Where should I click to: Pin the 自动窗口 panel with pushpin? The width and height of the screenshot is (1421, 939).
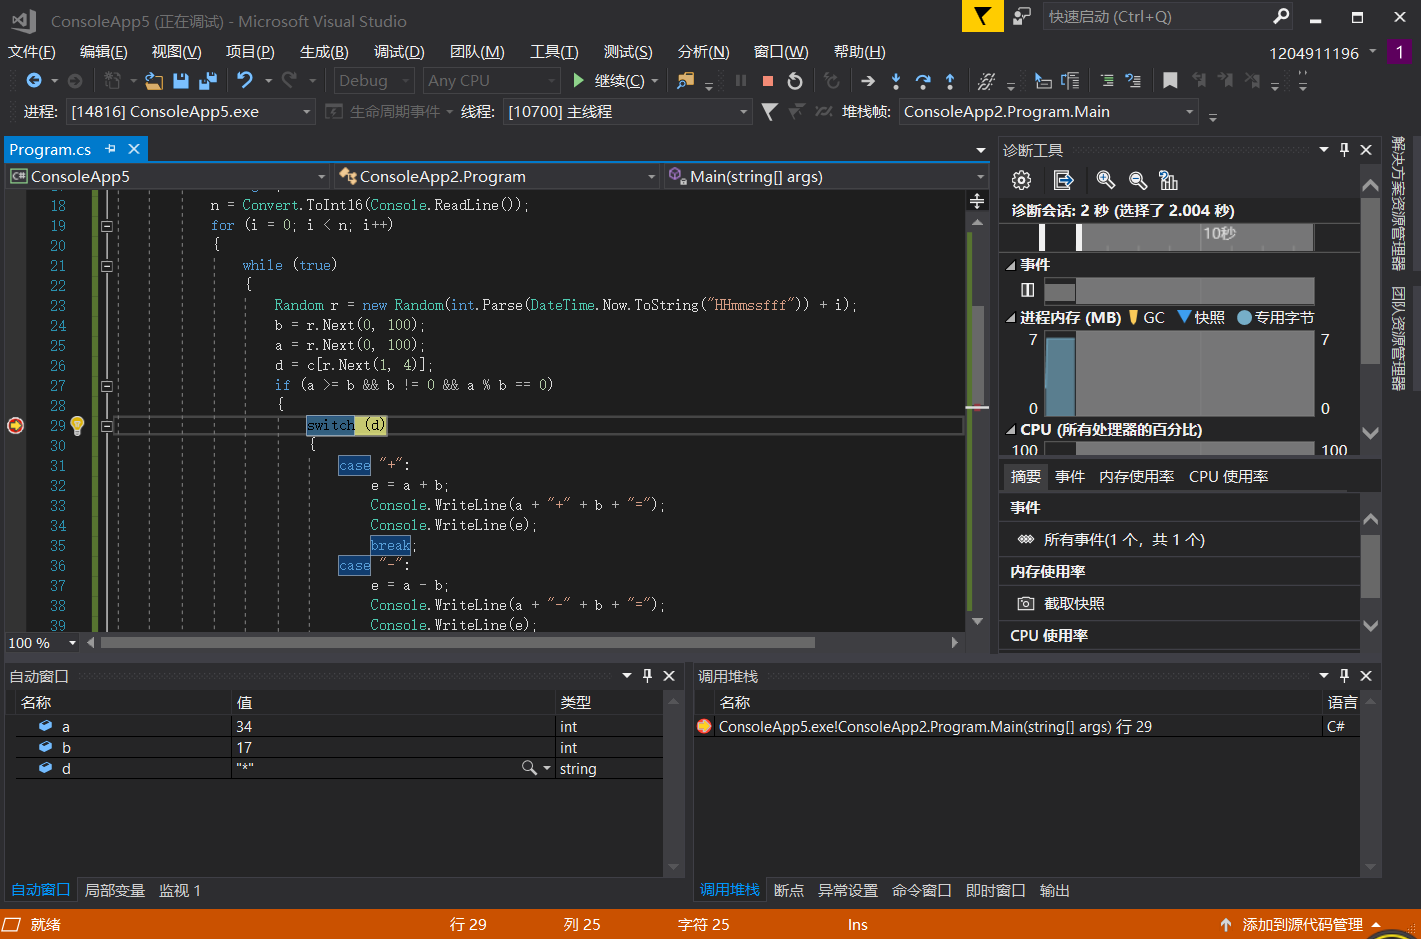(x=647, y=676)
